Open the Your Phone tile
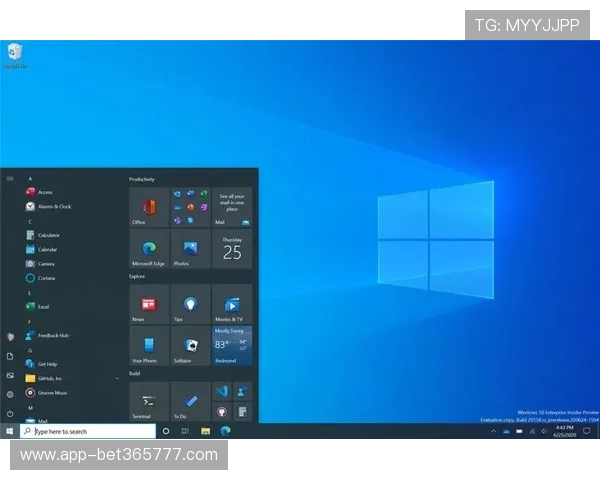The width and height of the screenshot is (600, 480). point(149,345)
